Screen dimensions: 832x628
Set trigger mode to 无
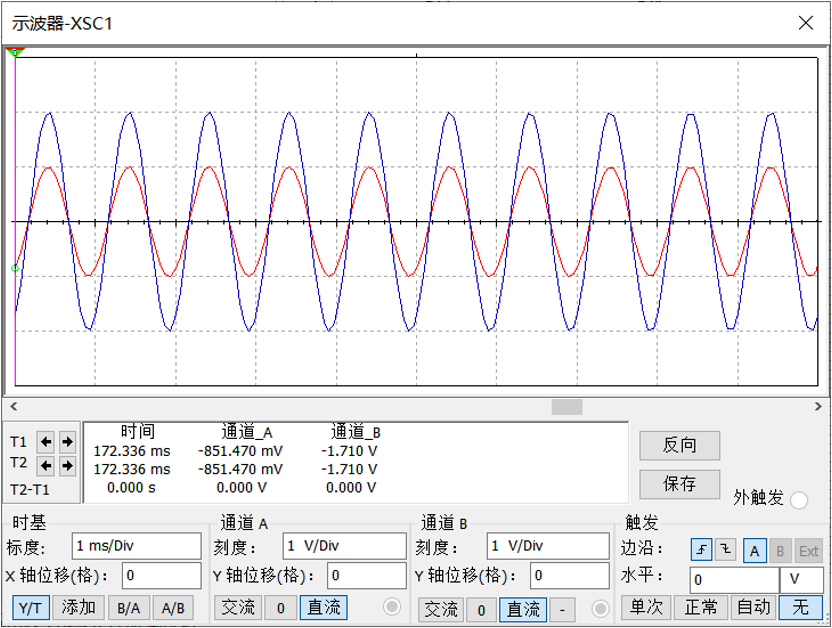click(800, 607)
